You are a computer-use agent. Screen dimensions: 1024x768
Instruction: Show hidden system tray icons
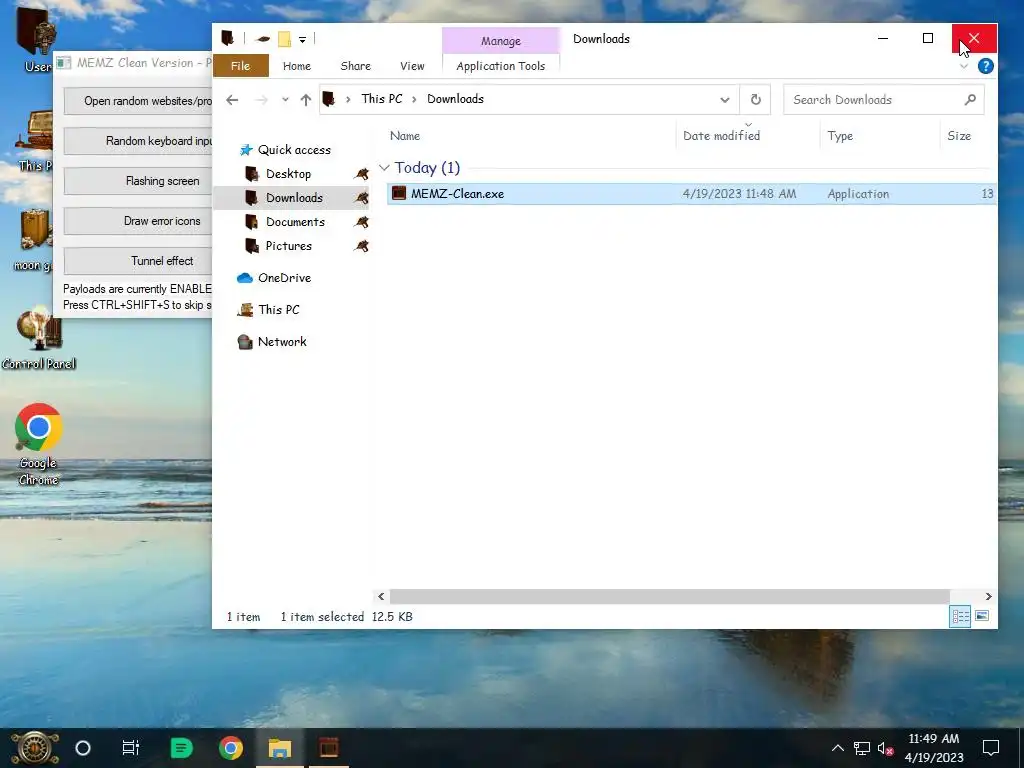(x=838, y=748)
